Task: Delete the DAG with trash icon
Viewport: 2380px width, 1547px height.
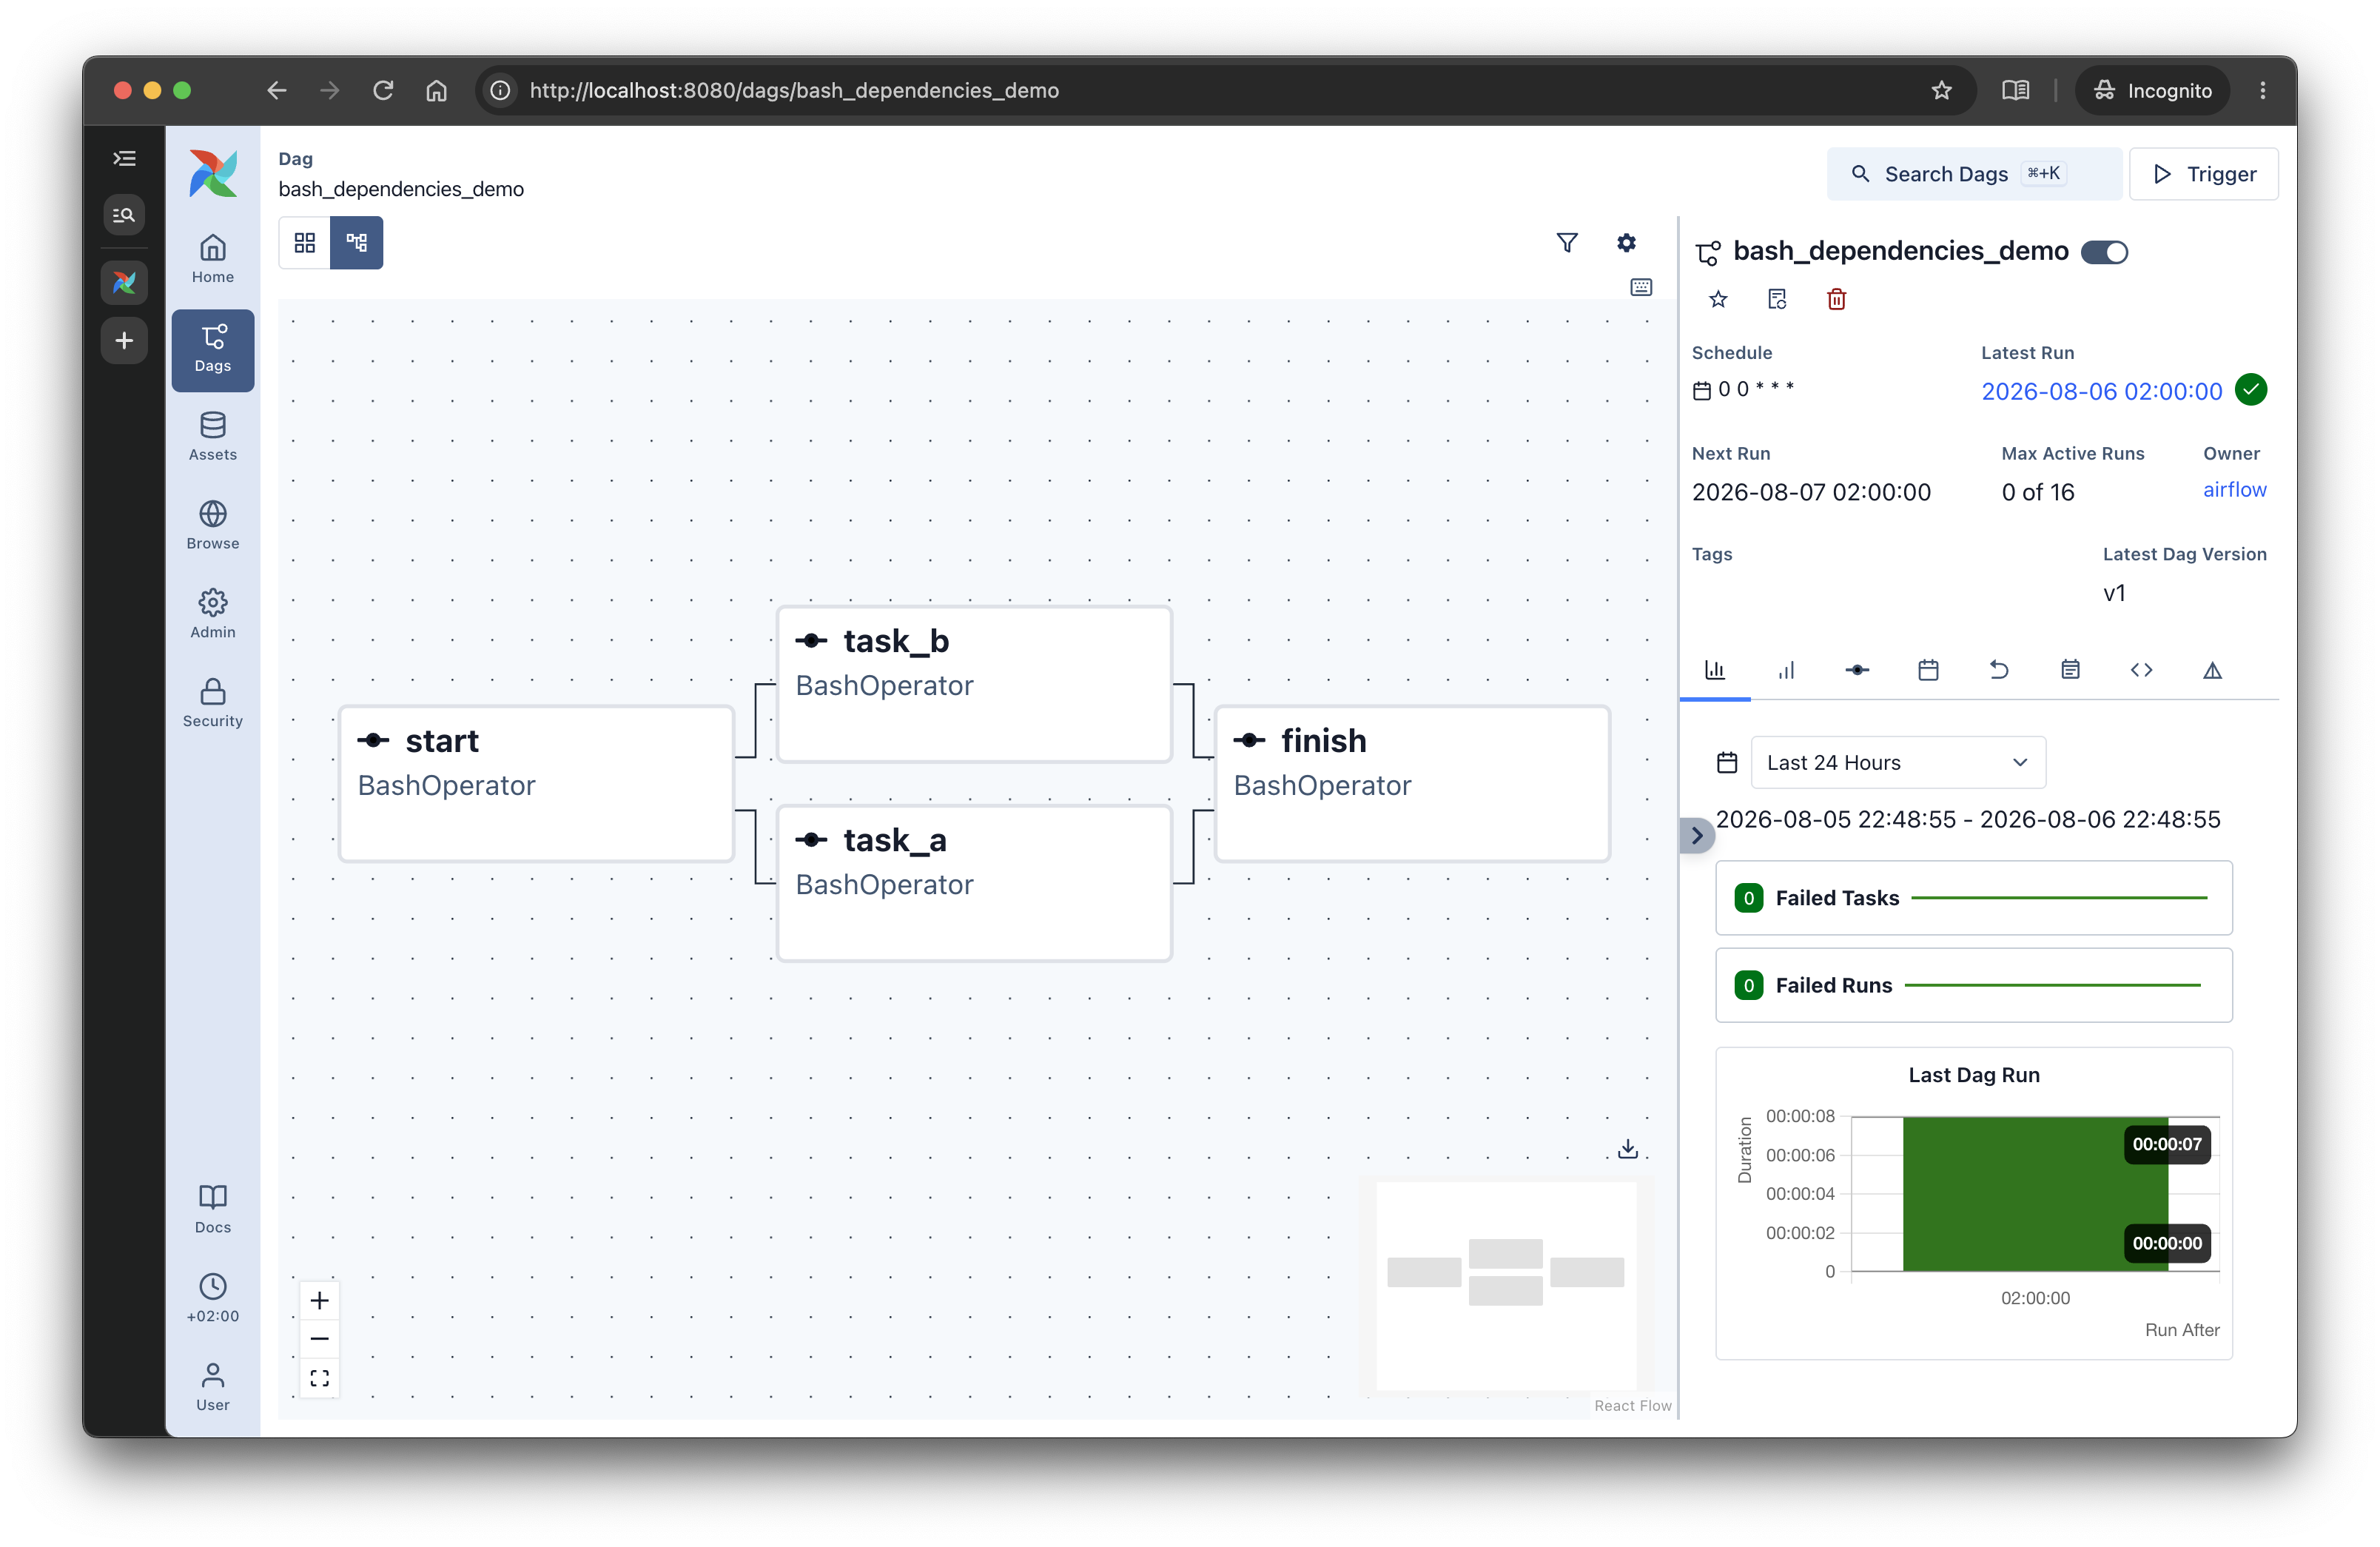Action: click(x=1836, y=299)
